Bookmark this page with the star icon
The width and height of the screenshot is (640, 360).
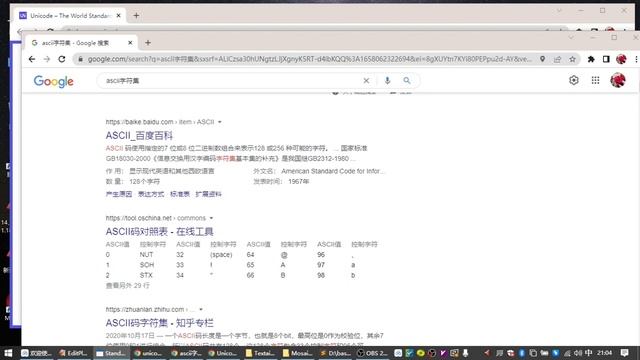point(572,59)
